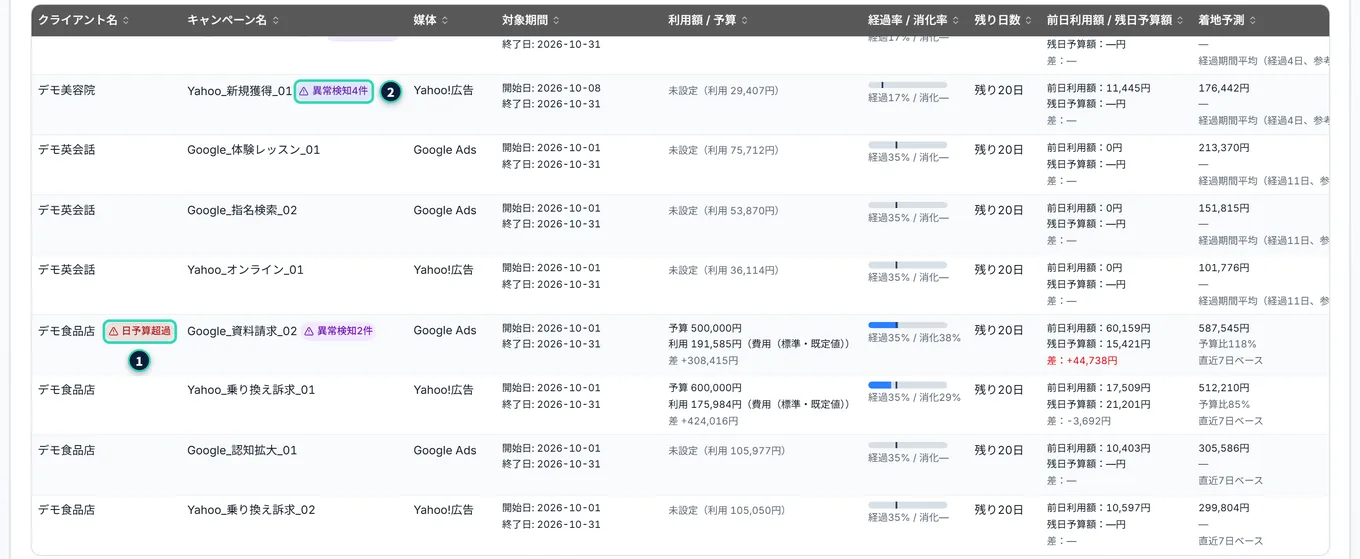Click デモ食品店 in the Google_認知拡大_01 row
This screenshot has width=1360, height=559.
pyautogui.click(x=67, y=450)
